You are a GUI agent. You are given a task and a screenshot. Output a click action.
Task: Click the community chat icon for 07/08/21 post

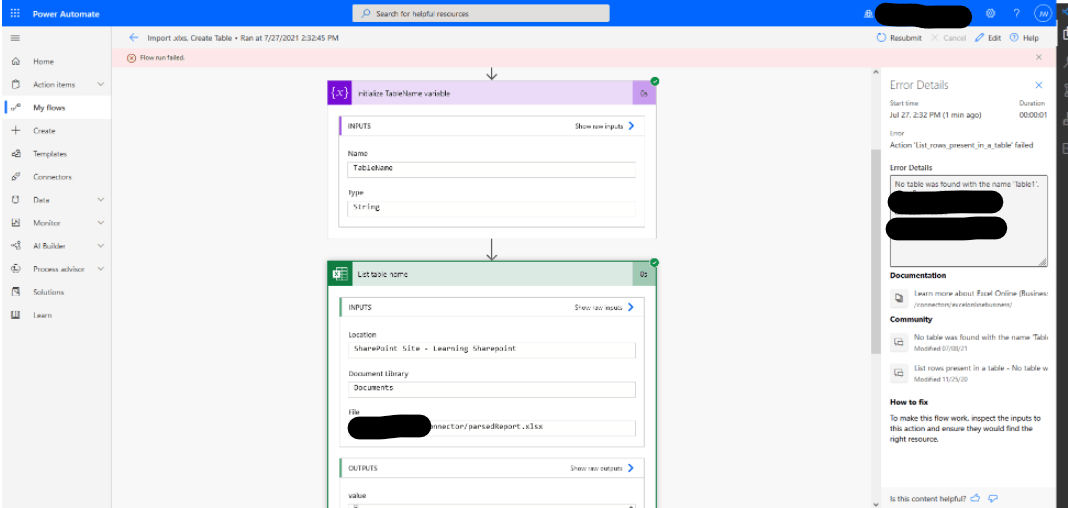(x=898, y=341)
